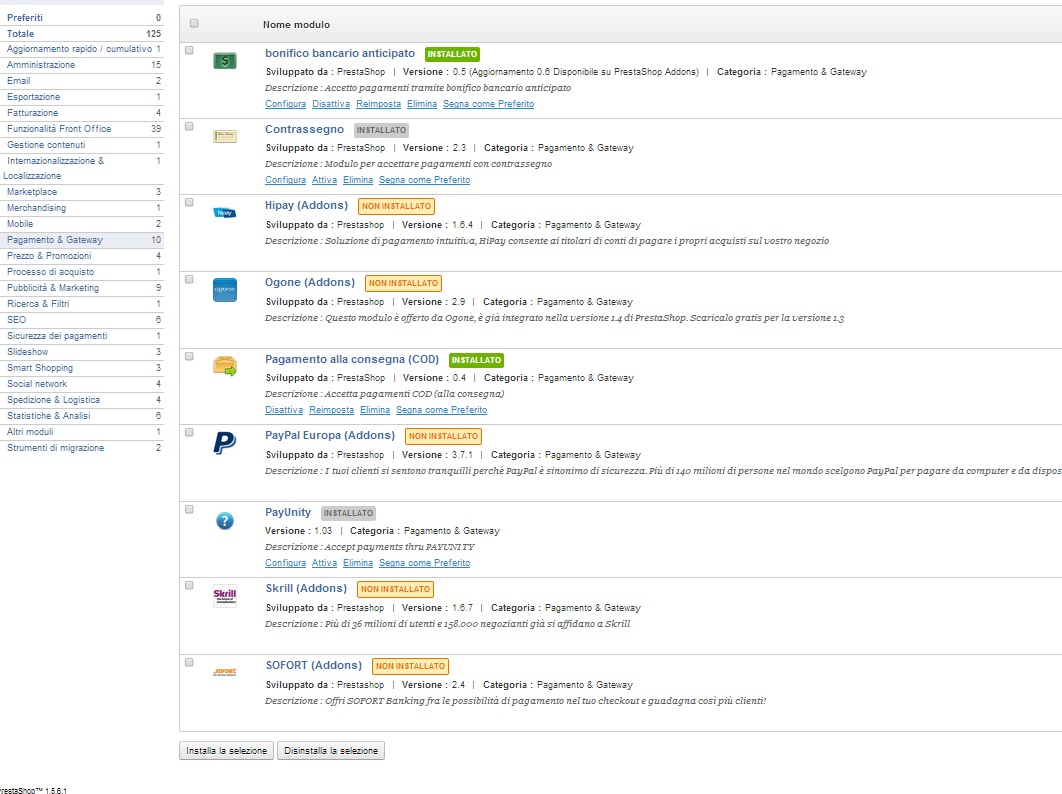Check the Ogone (Addons) checkbox
Image resolution: width=1062 pixels, height=794 pixels.
[189, 279]
